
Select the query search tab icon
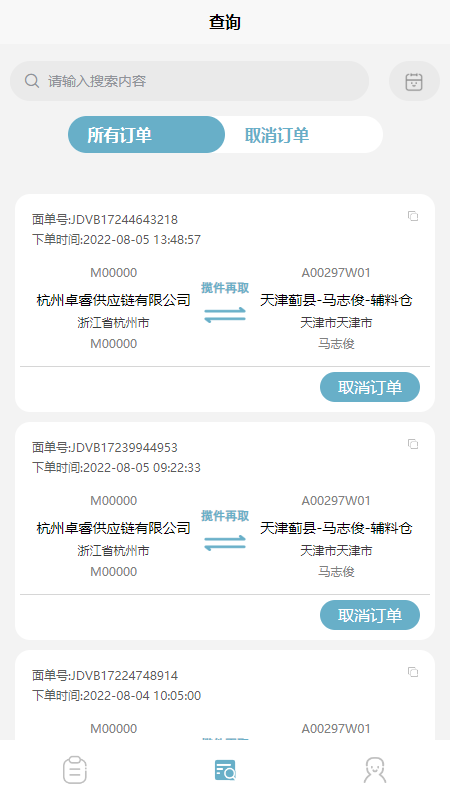(x=225, y=770)
